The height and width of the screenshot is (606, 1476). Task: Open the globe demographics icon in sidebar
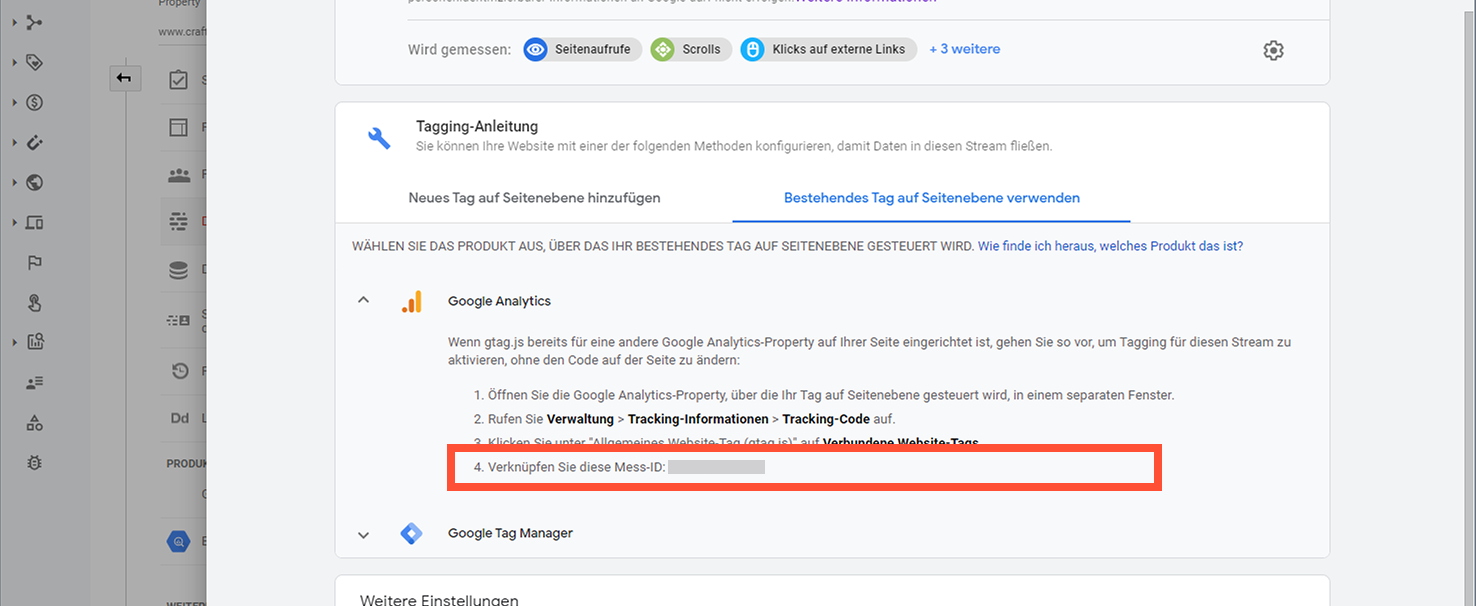coord(35,182)
